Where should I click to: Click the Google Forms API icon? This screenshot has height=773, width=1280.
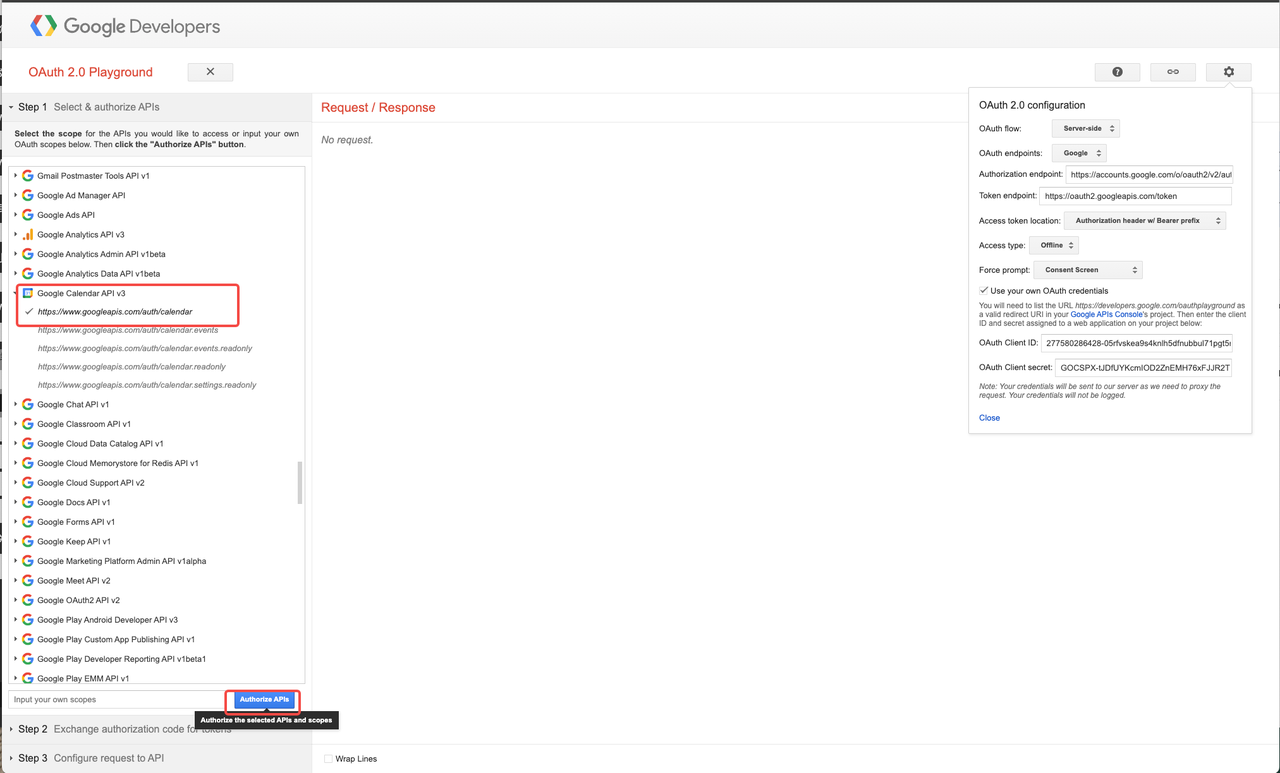tap(28, 521)
